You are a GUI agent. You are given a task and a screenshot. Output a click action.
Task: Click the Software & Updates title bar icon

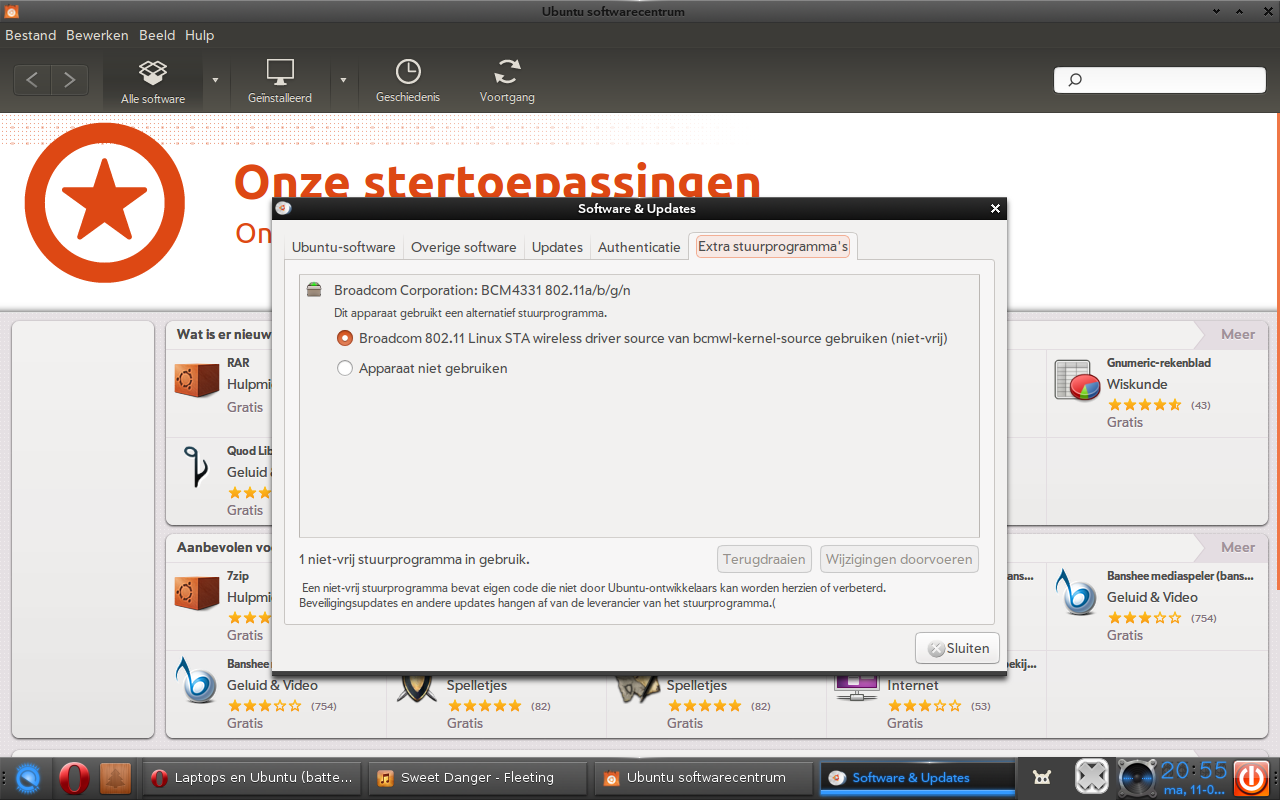pyautogui.click(x=283, y=209)
